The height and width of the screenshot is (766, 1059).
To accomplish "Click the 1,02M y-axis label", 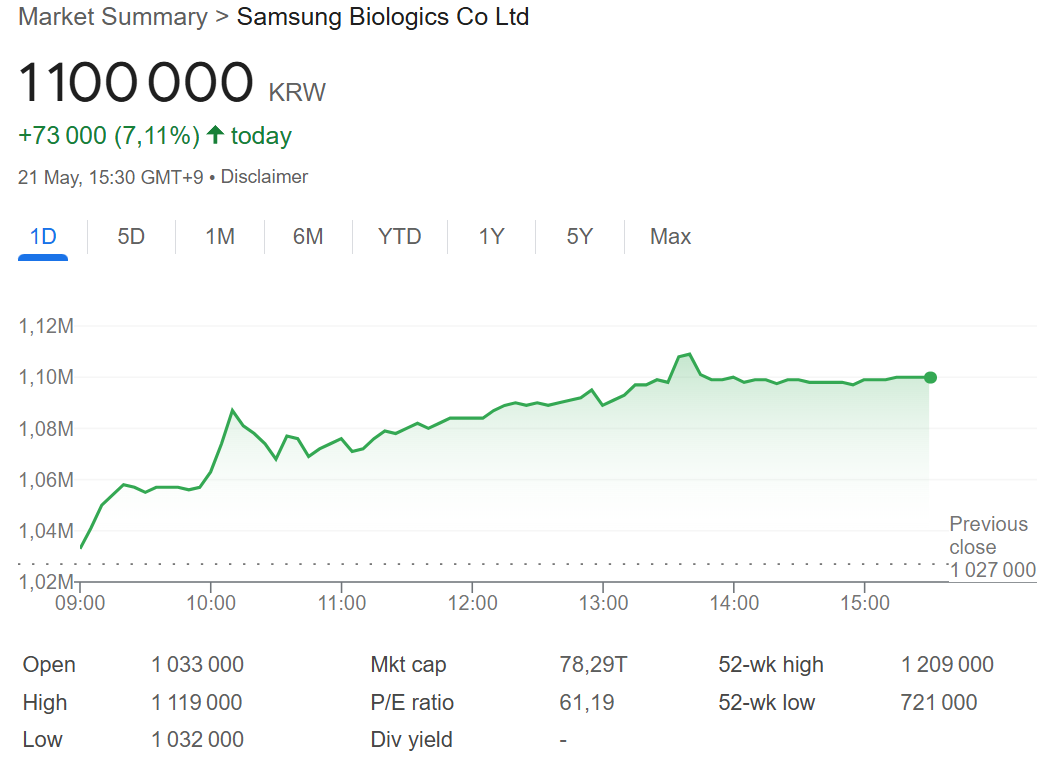I will click(46, 582).
